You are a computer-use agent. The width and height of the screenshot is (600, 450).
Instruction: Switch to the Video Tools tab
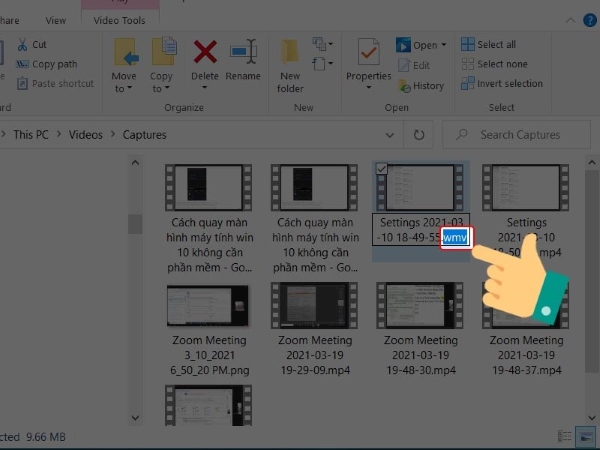pyautogui.click(x=118, y=20)
